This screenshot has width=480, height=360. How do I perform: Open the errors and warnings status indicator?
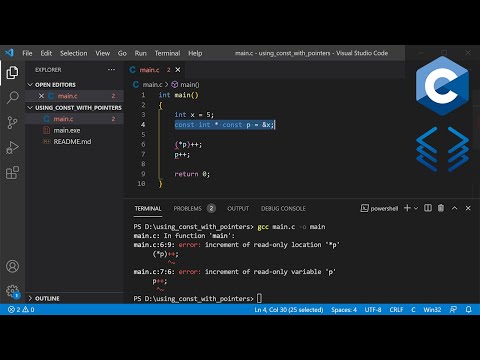21,310
